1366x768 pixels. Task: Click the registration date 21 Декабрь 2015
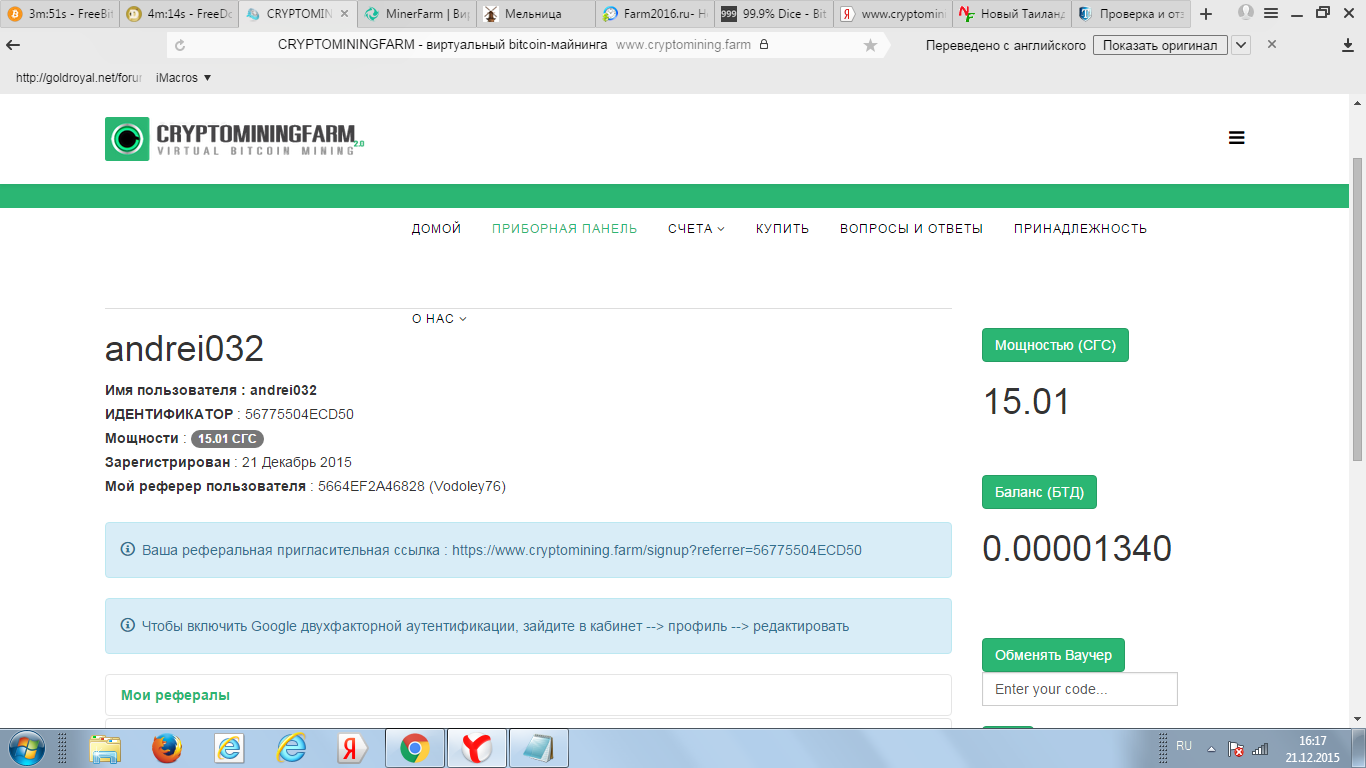point(297,462)
